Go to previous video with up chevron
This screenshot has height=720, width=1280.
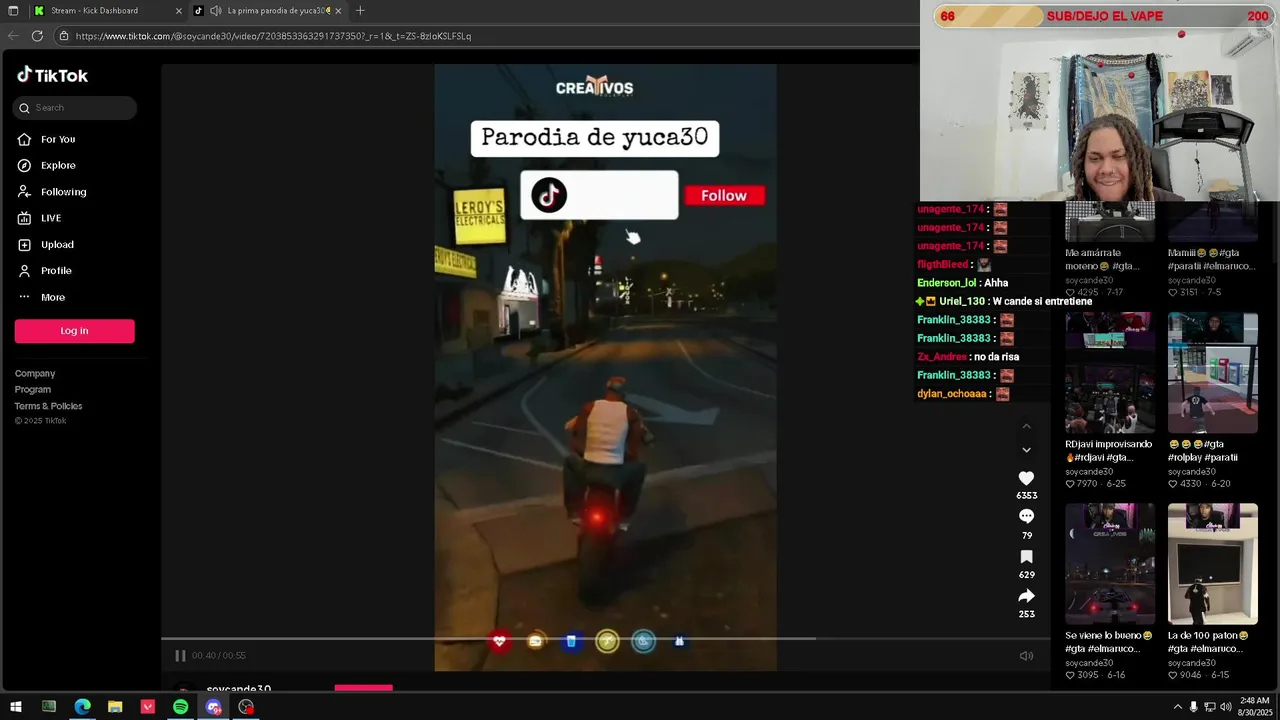1026,427
